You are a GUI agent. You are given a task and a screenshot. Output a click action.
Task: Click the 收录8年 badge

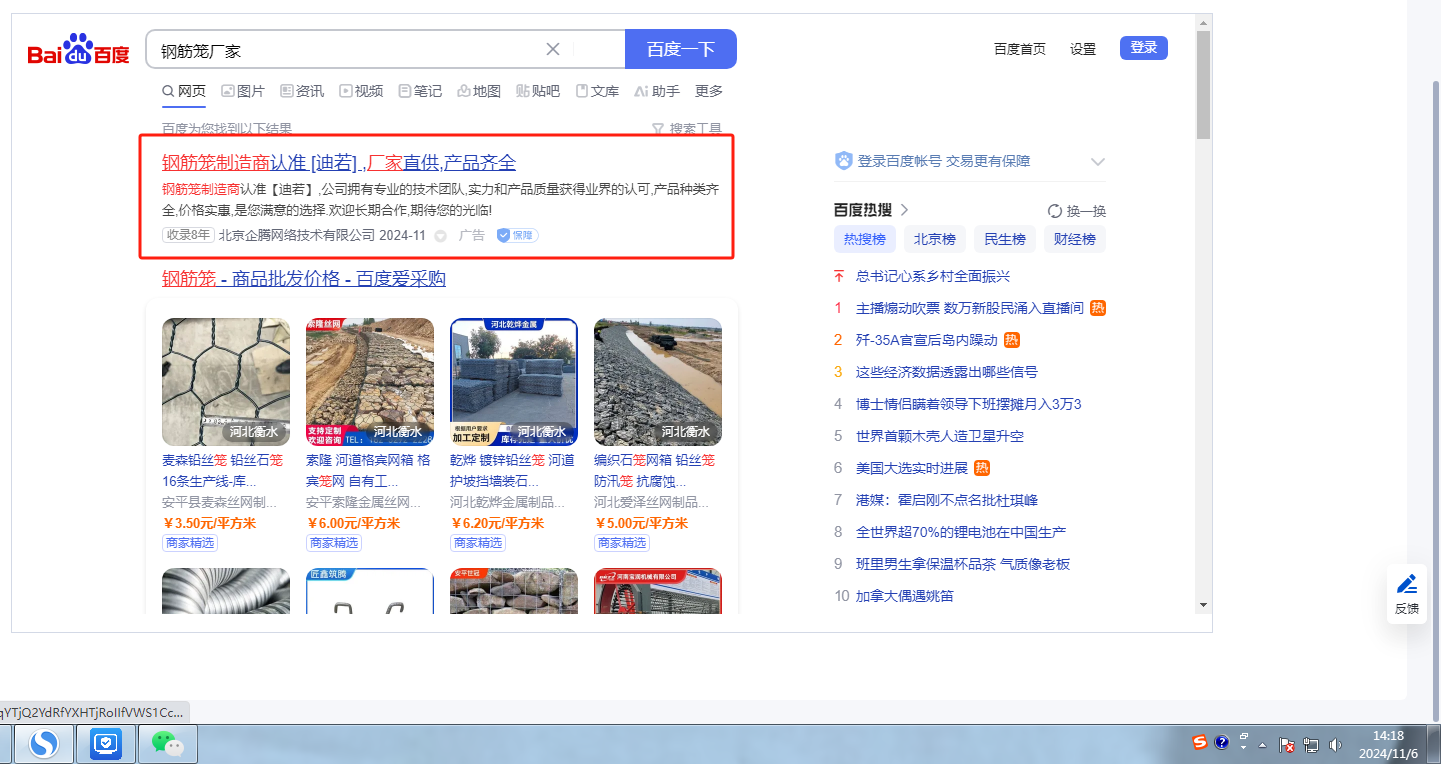[x=188, y=235]
